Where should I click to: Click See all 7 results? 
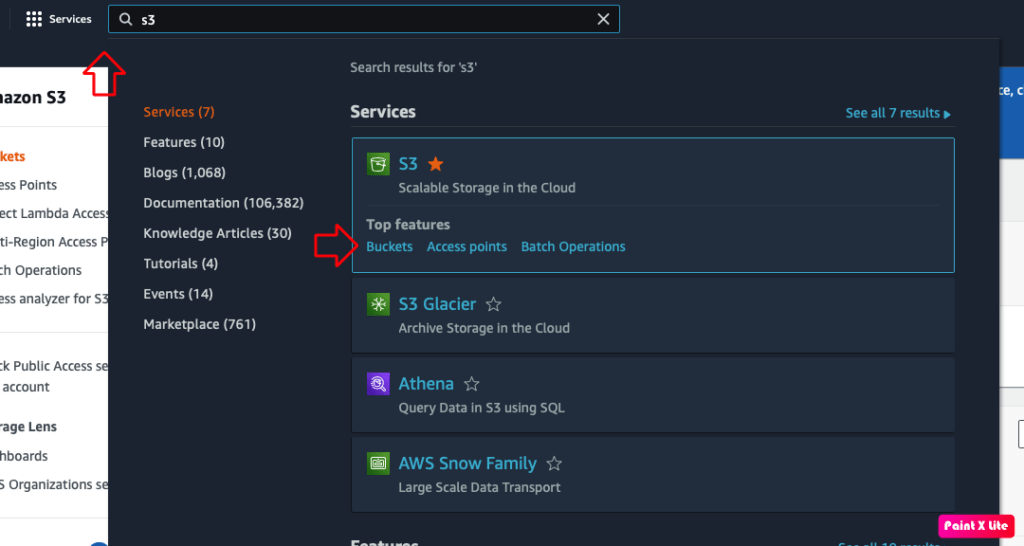[898, 113]
